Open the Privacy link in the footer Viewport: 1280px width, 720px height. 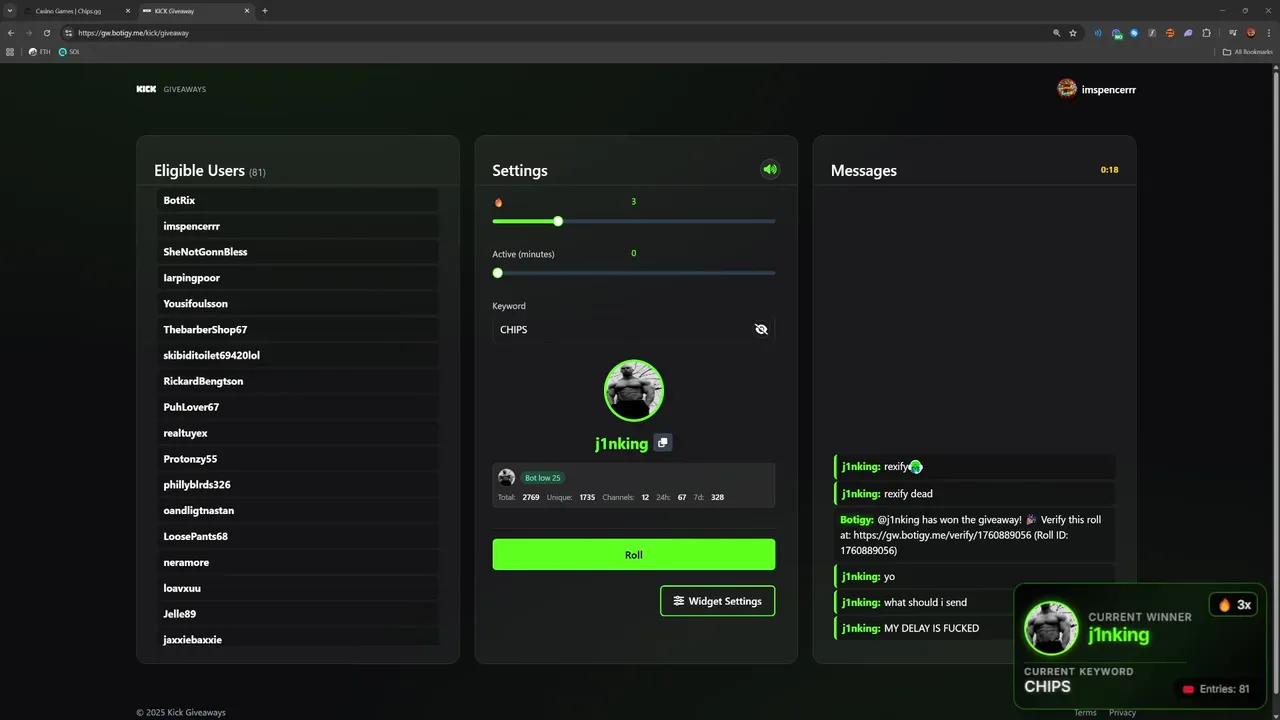[1122, 713]
